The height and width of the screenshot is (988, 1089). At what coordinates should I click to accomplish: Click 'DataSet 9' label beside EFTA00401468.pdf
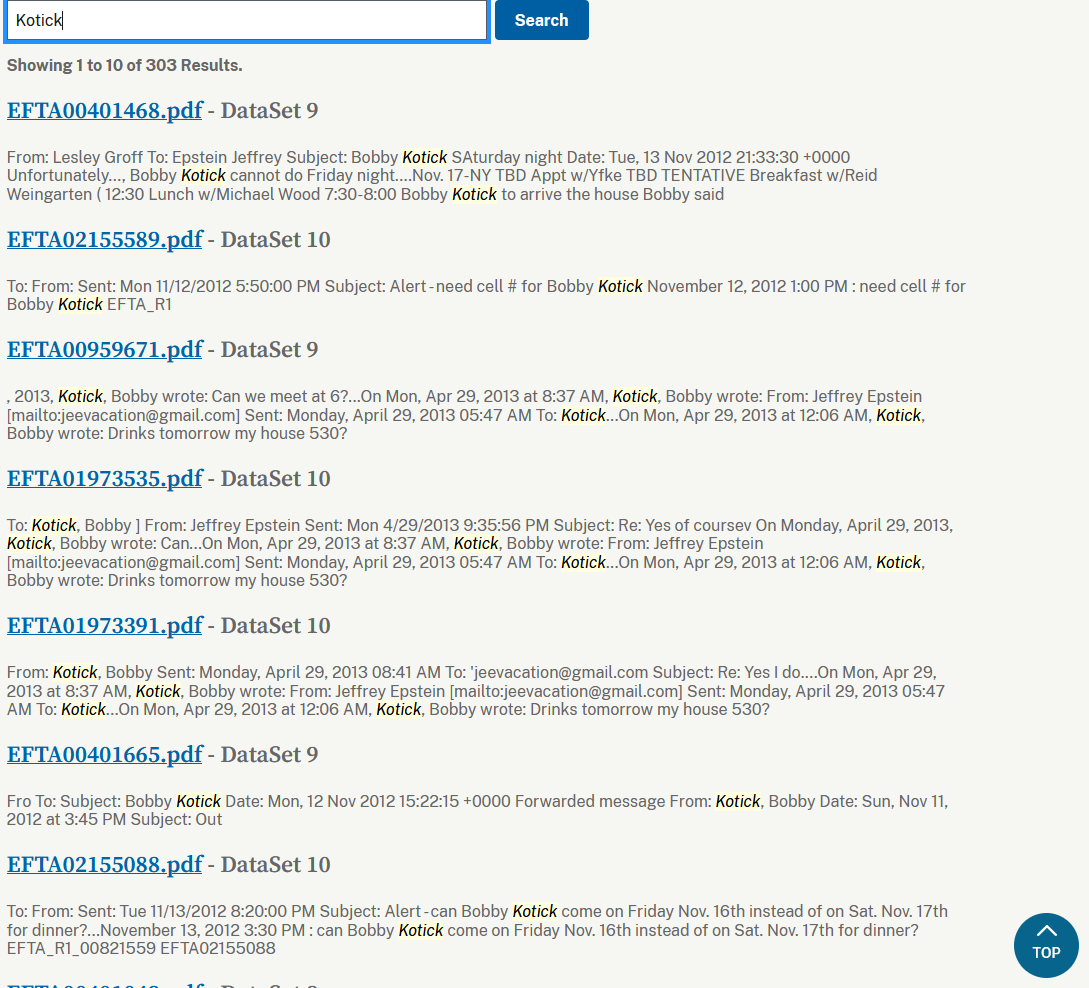pos(269,110)
